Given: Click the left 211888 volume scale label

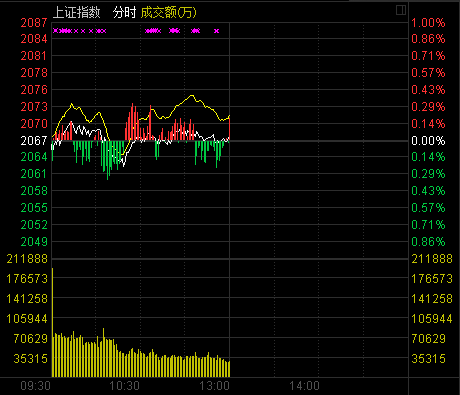Looking at the screenshot, I should (27, 259).
